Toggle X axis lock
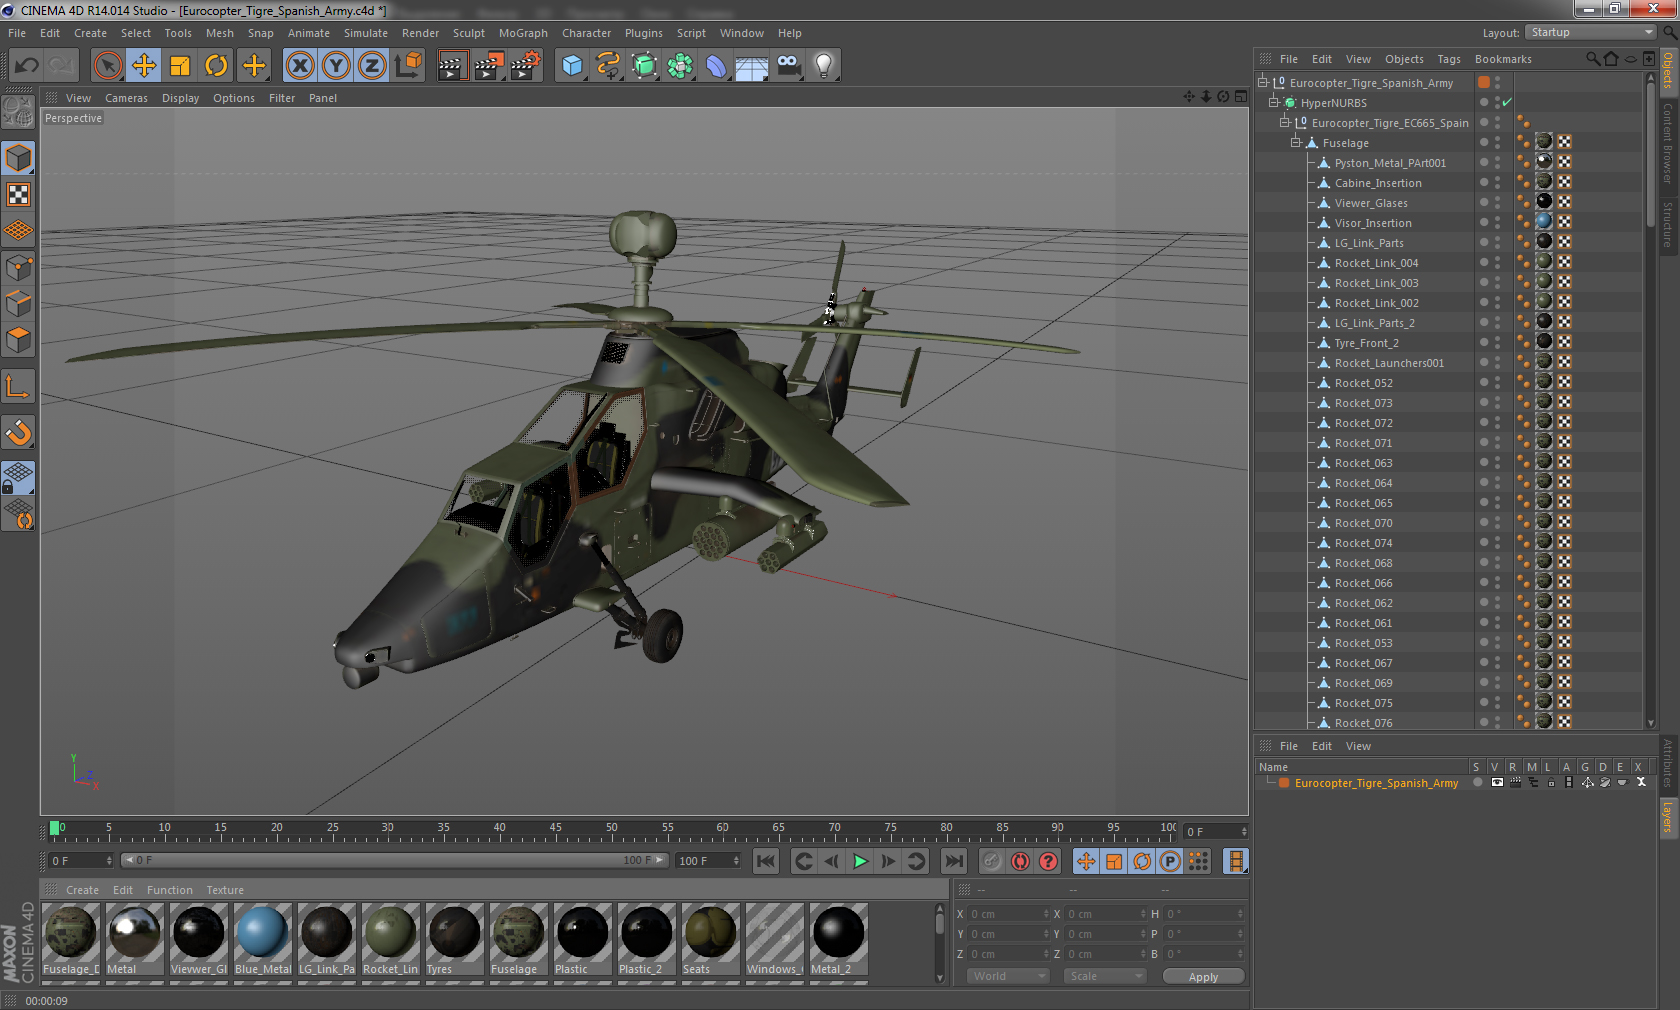This screenshot has width=1680, height=1010. 300,66
